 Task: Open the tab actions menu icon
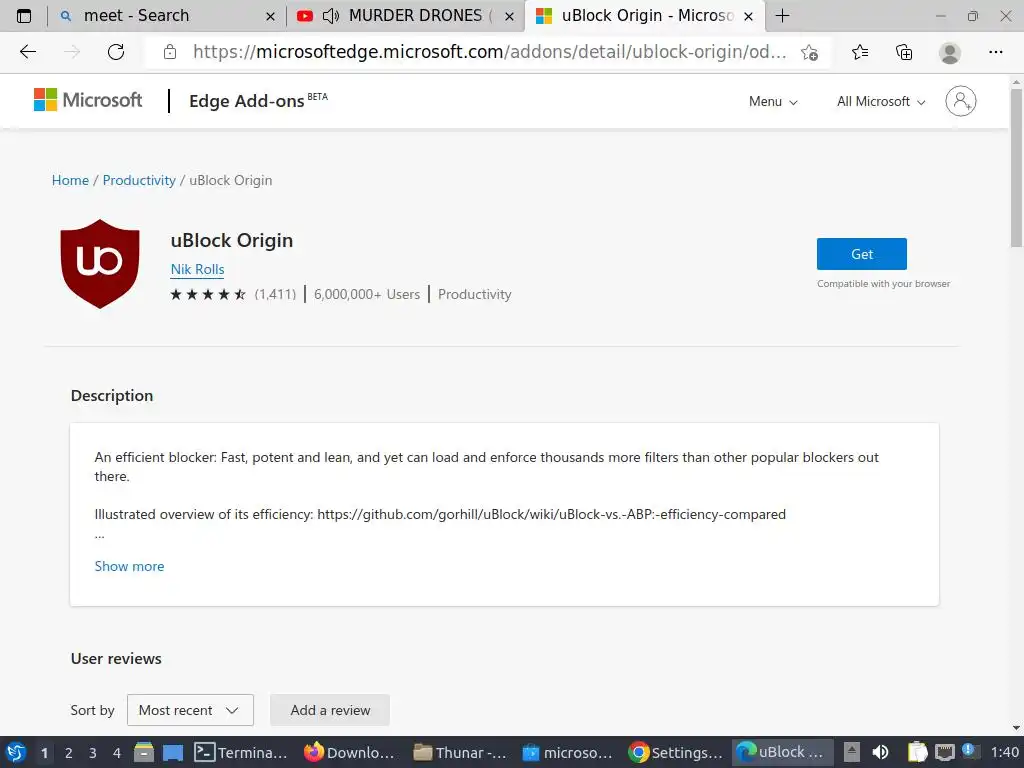(x=24, y=16)
